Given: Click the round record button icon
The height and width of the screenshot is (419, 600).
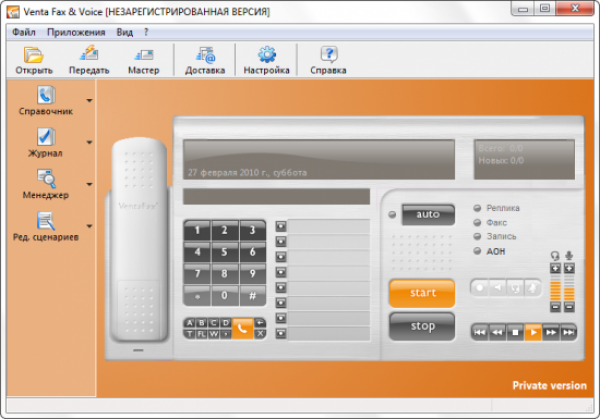Looking at the screenshot, I should pos(480,288).
